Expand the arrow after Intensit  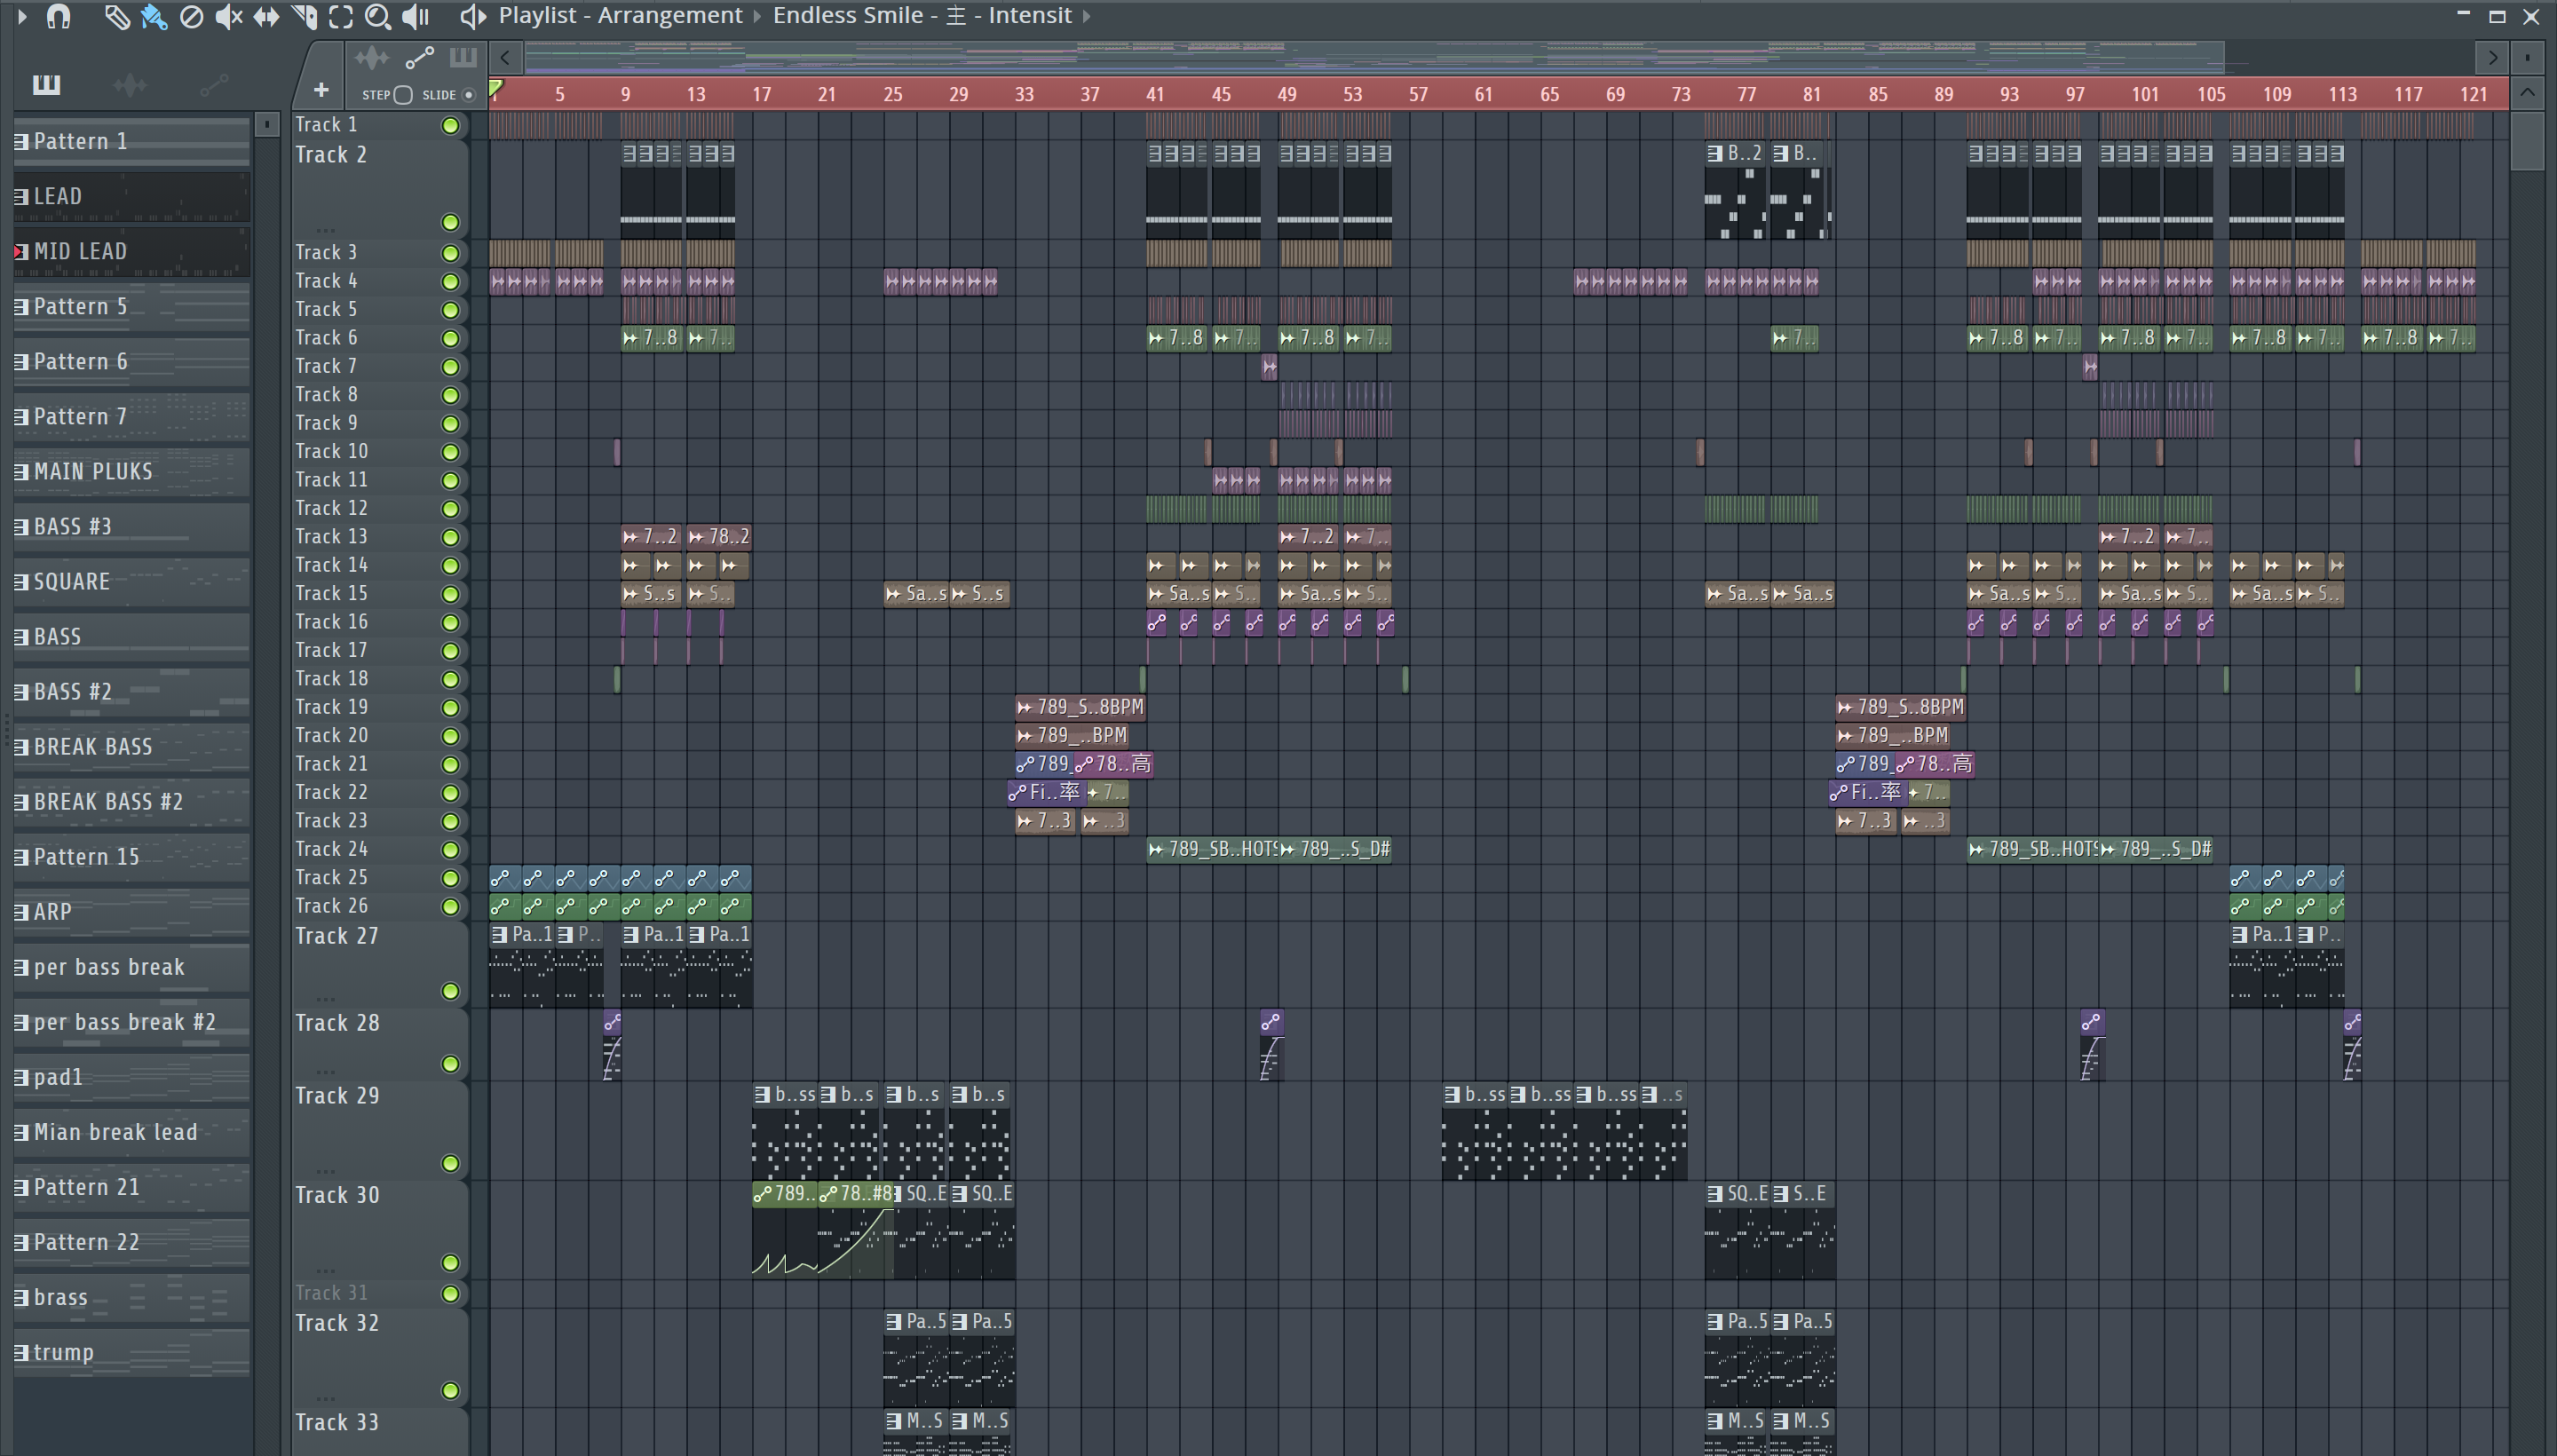(x=1087, y=16)
